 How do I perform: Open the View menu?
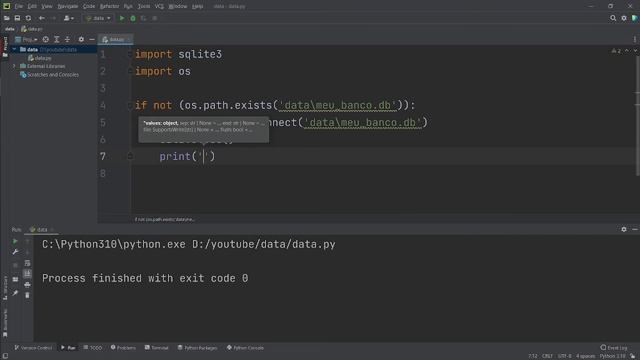pyautogui.click(x=47, y=6)
